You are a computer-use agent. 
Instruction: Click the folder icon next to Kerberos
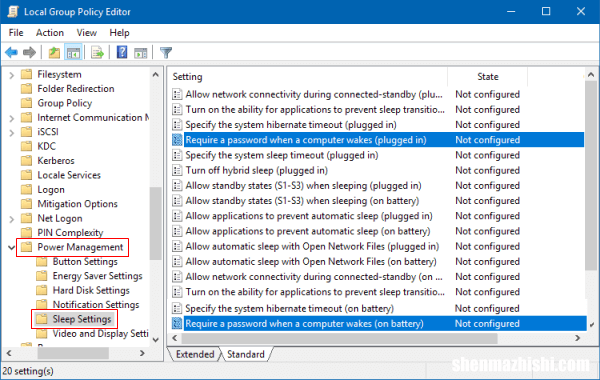click(26, 160)
